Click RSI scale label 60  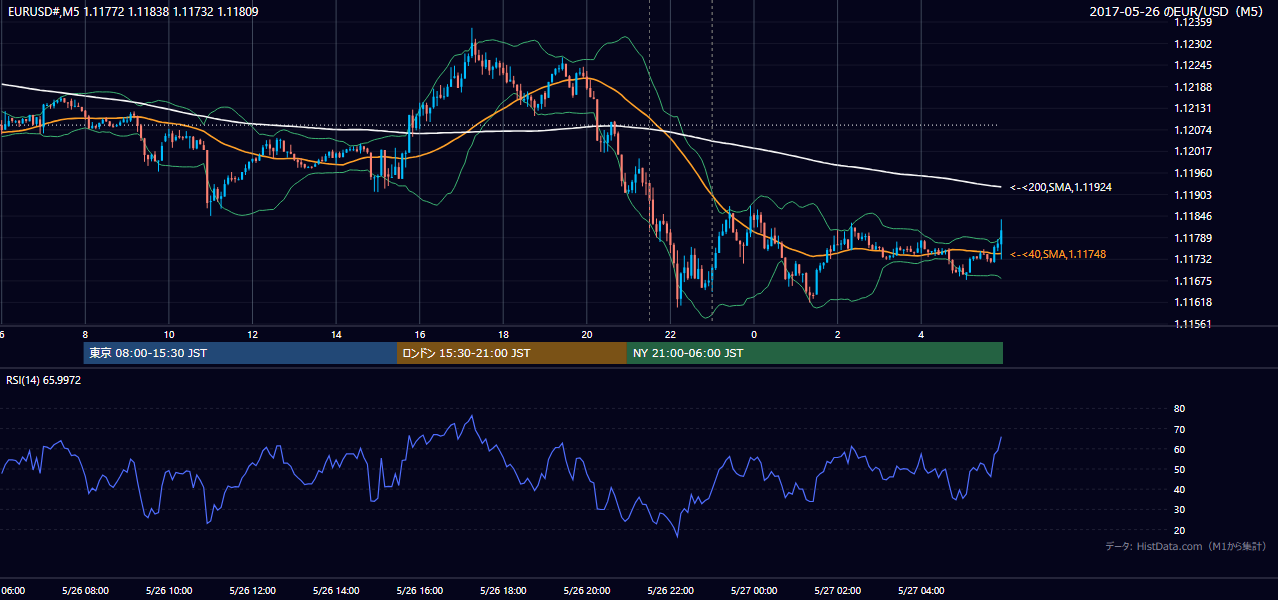pos(1179,450)
